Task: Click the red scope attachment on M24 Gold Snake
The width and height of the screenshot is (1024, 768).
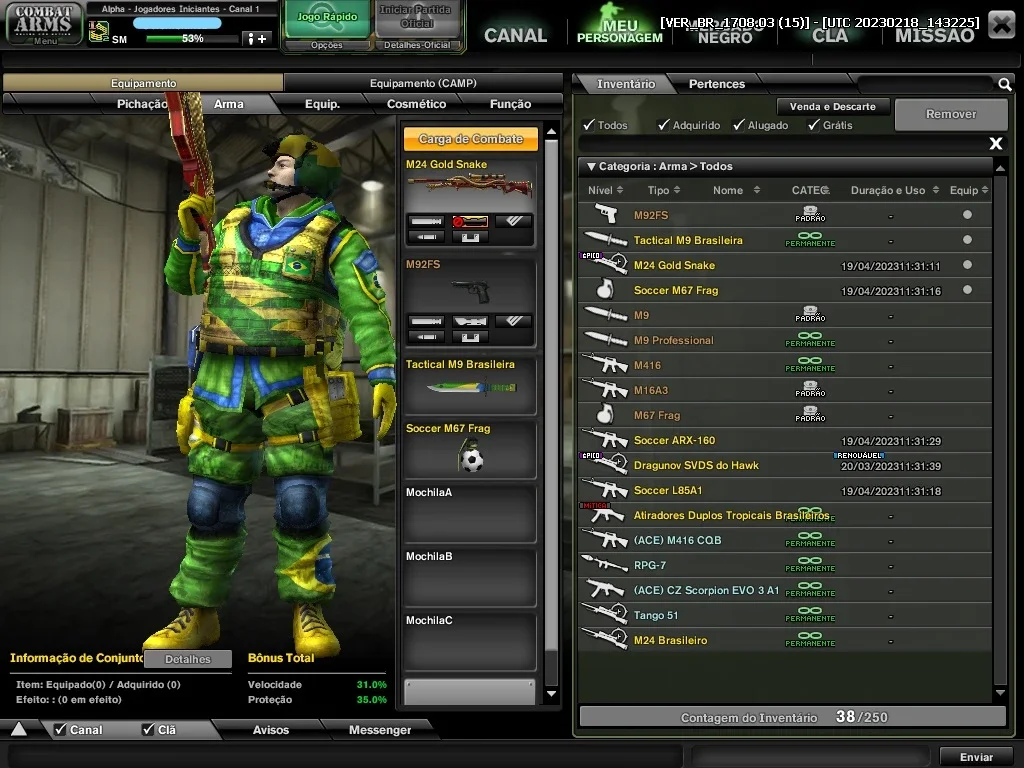Action: coord(470,222)
